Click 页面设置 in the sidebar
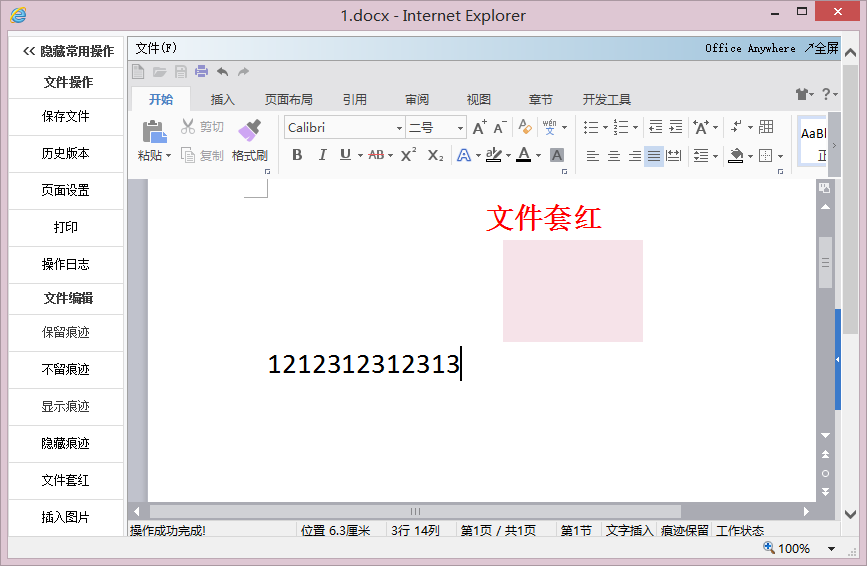This screenshot has height=566, width=867. point(66,191)
